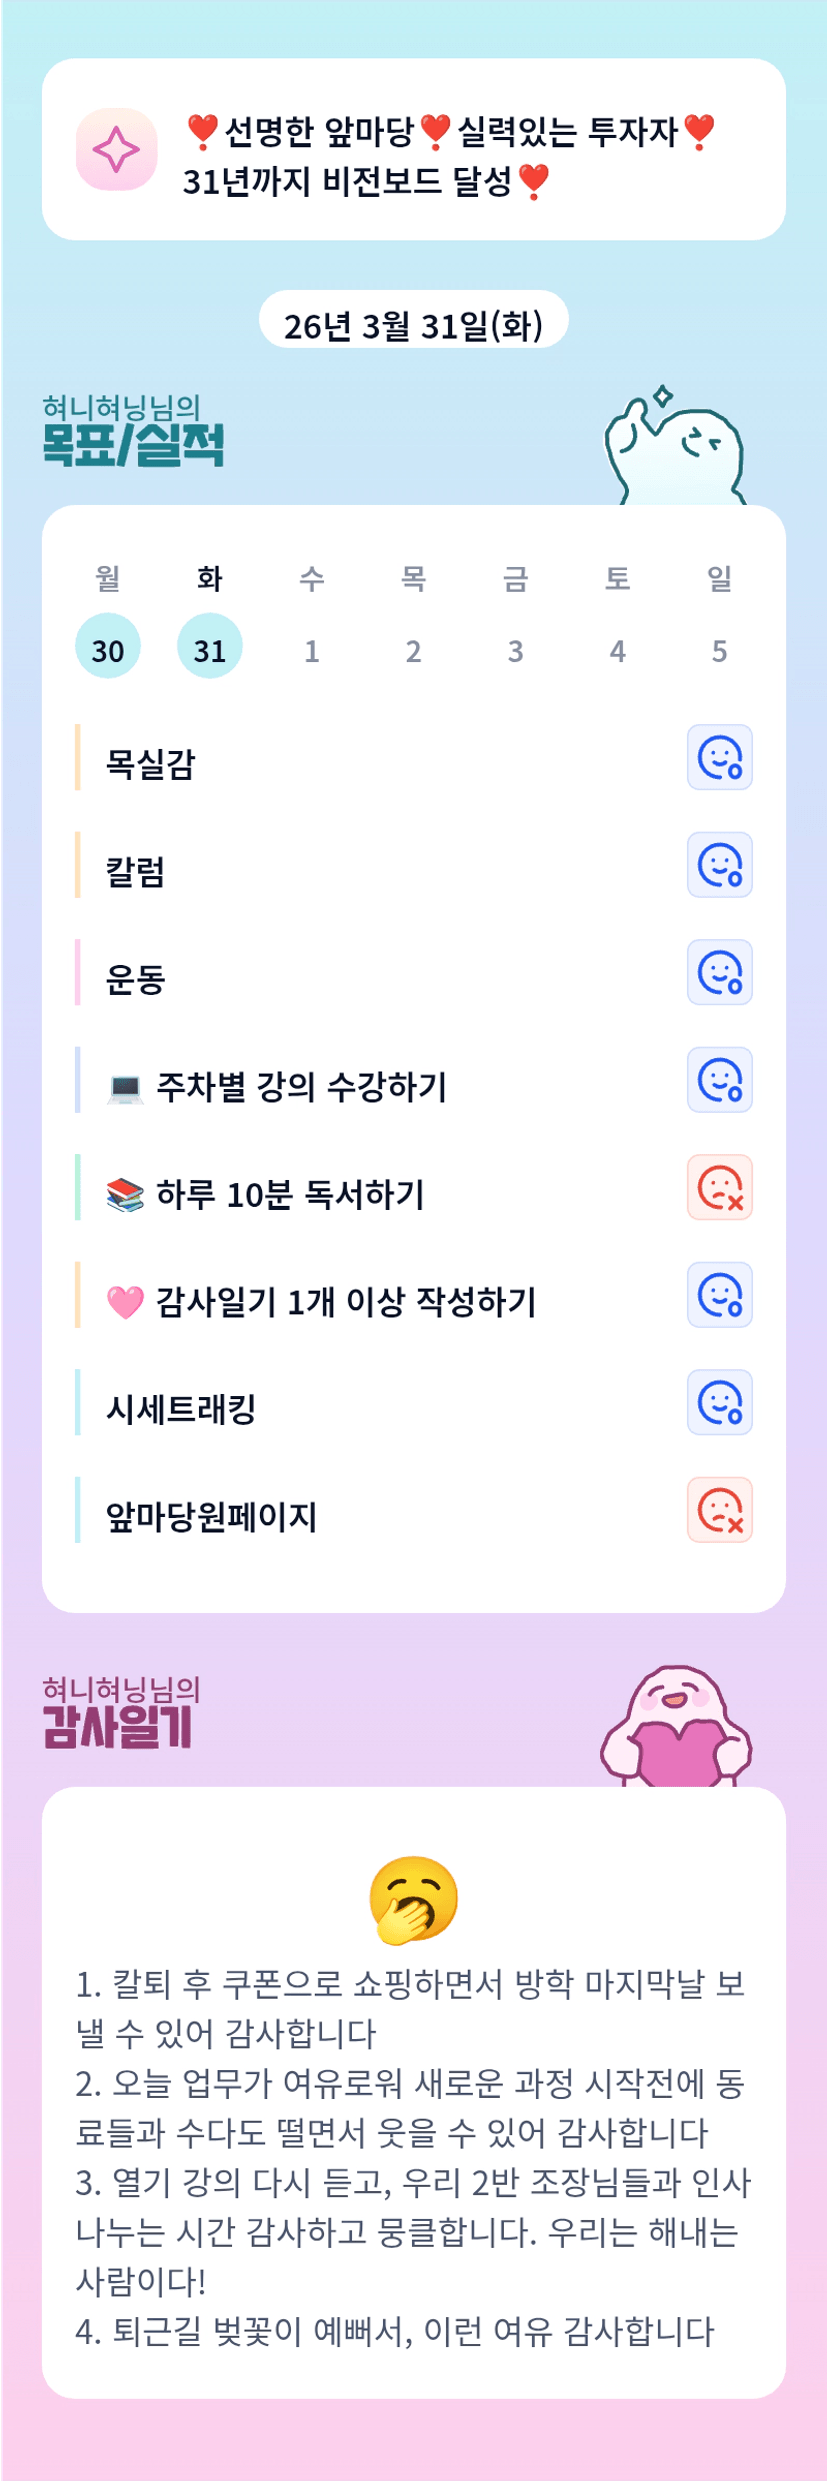The image size is (827, 2481).
Task: Click status icon for 감사일기 1개 이상 작성하기
Action: click(719, 1295)
